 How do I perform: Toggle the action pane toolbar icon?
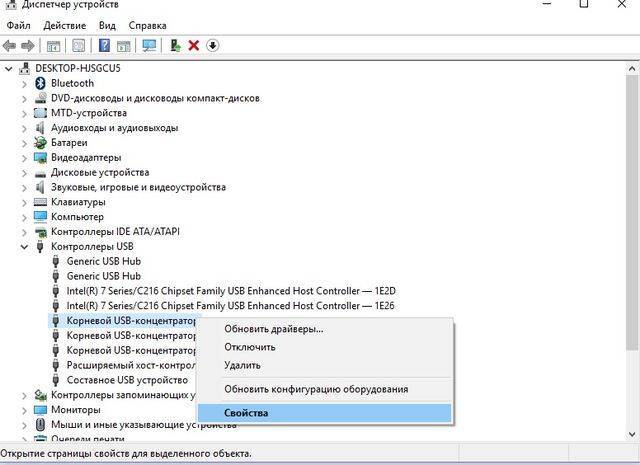[x=123, y=45]
